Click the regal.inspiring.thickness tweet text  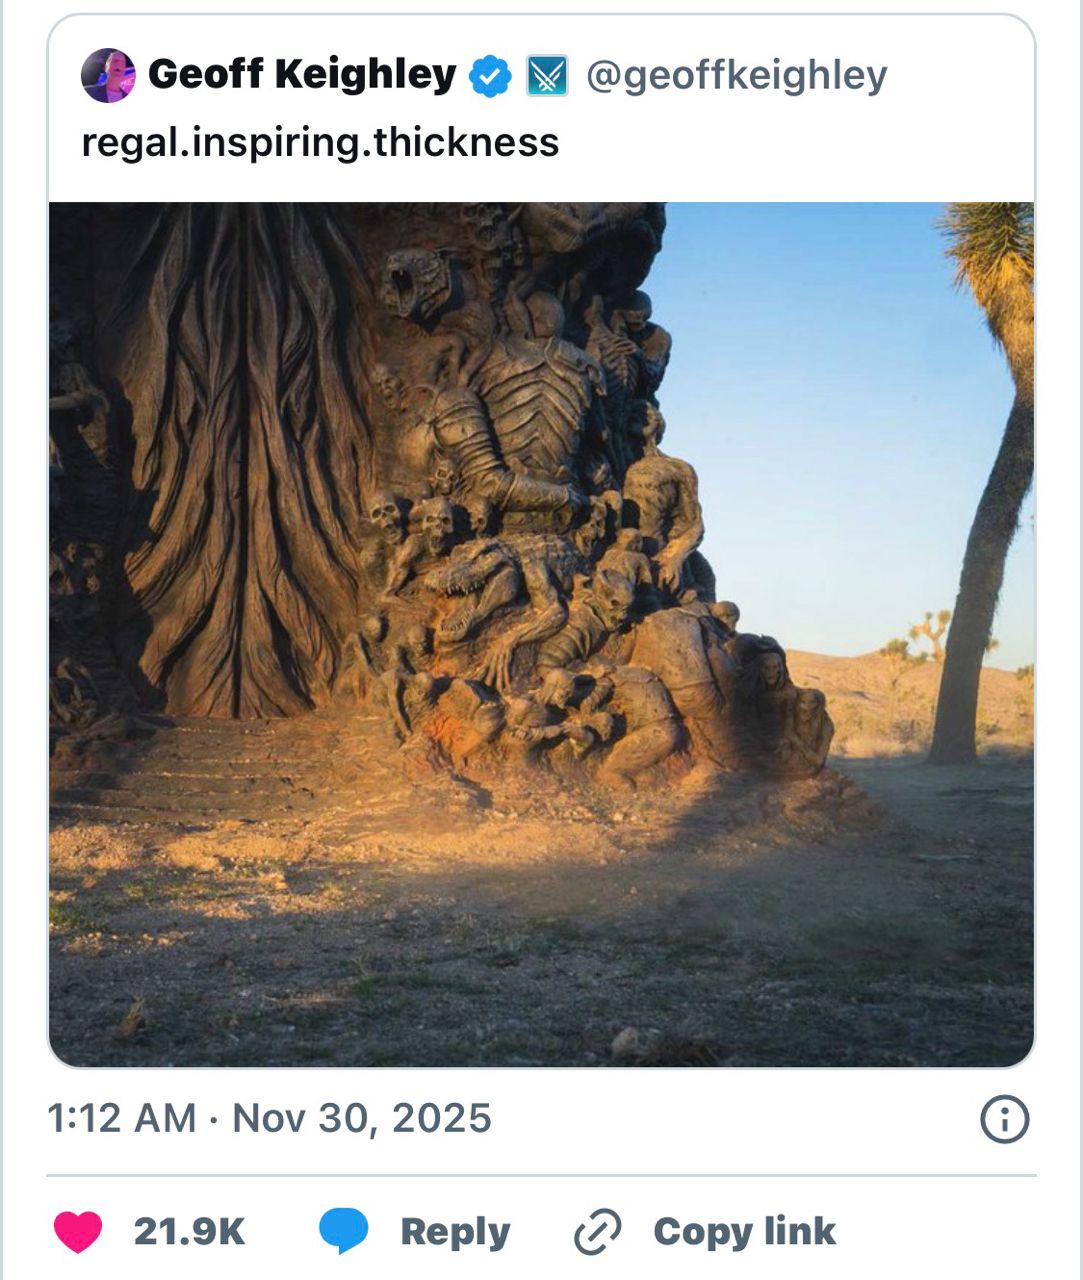pyautogui.click(x=320, y=142)
